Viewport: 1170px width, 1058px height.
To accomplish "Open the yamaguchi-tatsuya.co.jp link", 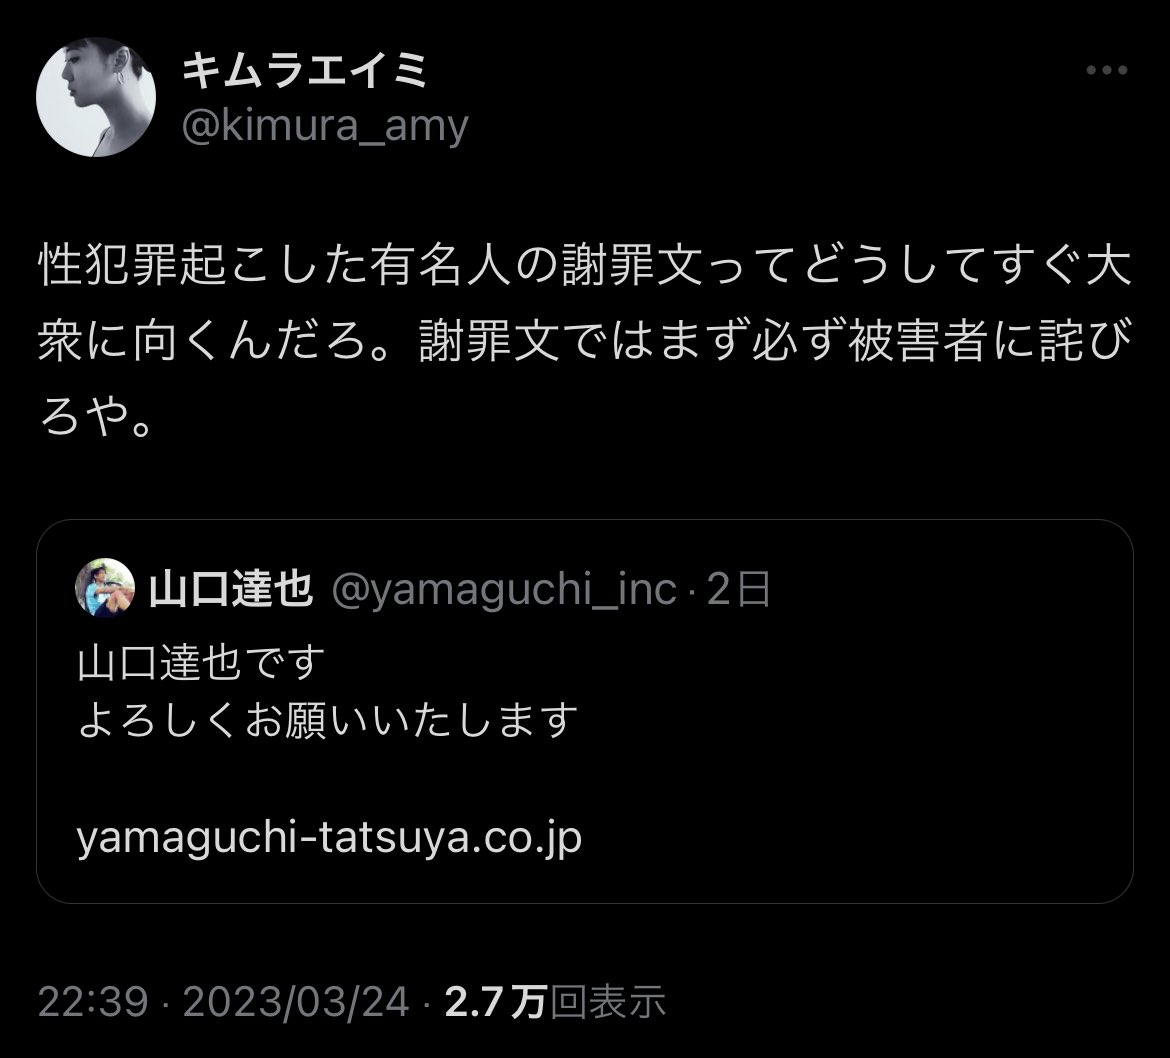I will click(329, 839).
